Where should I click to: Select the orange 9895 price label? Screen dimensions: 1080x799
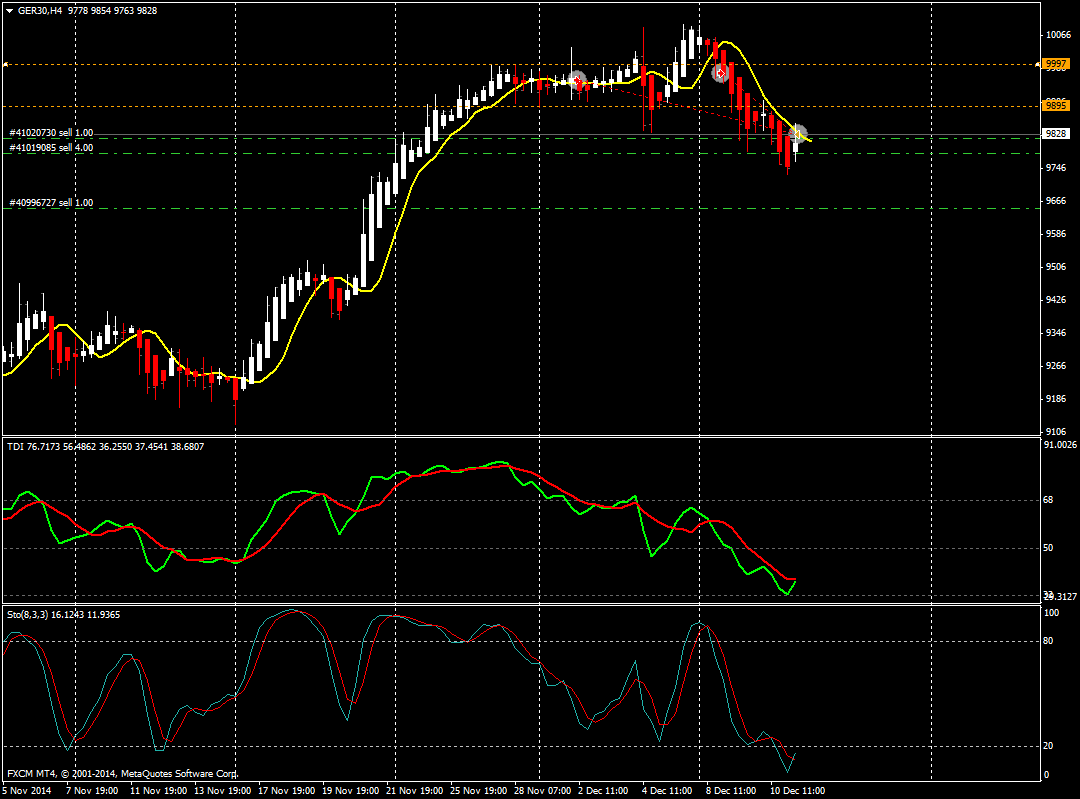tap(1055, 105)
